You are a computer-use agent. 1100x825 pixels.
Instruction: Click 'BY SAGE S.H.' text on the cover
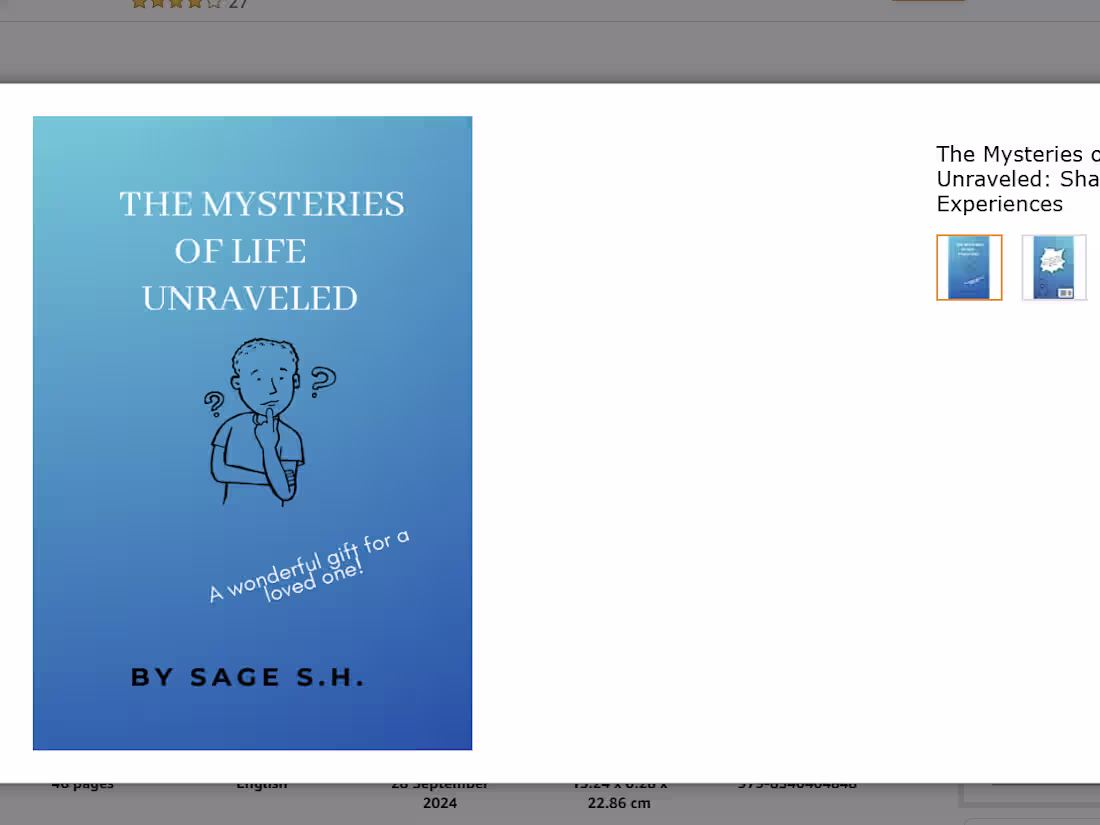click(x=246, y=677)
